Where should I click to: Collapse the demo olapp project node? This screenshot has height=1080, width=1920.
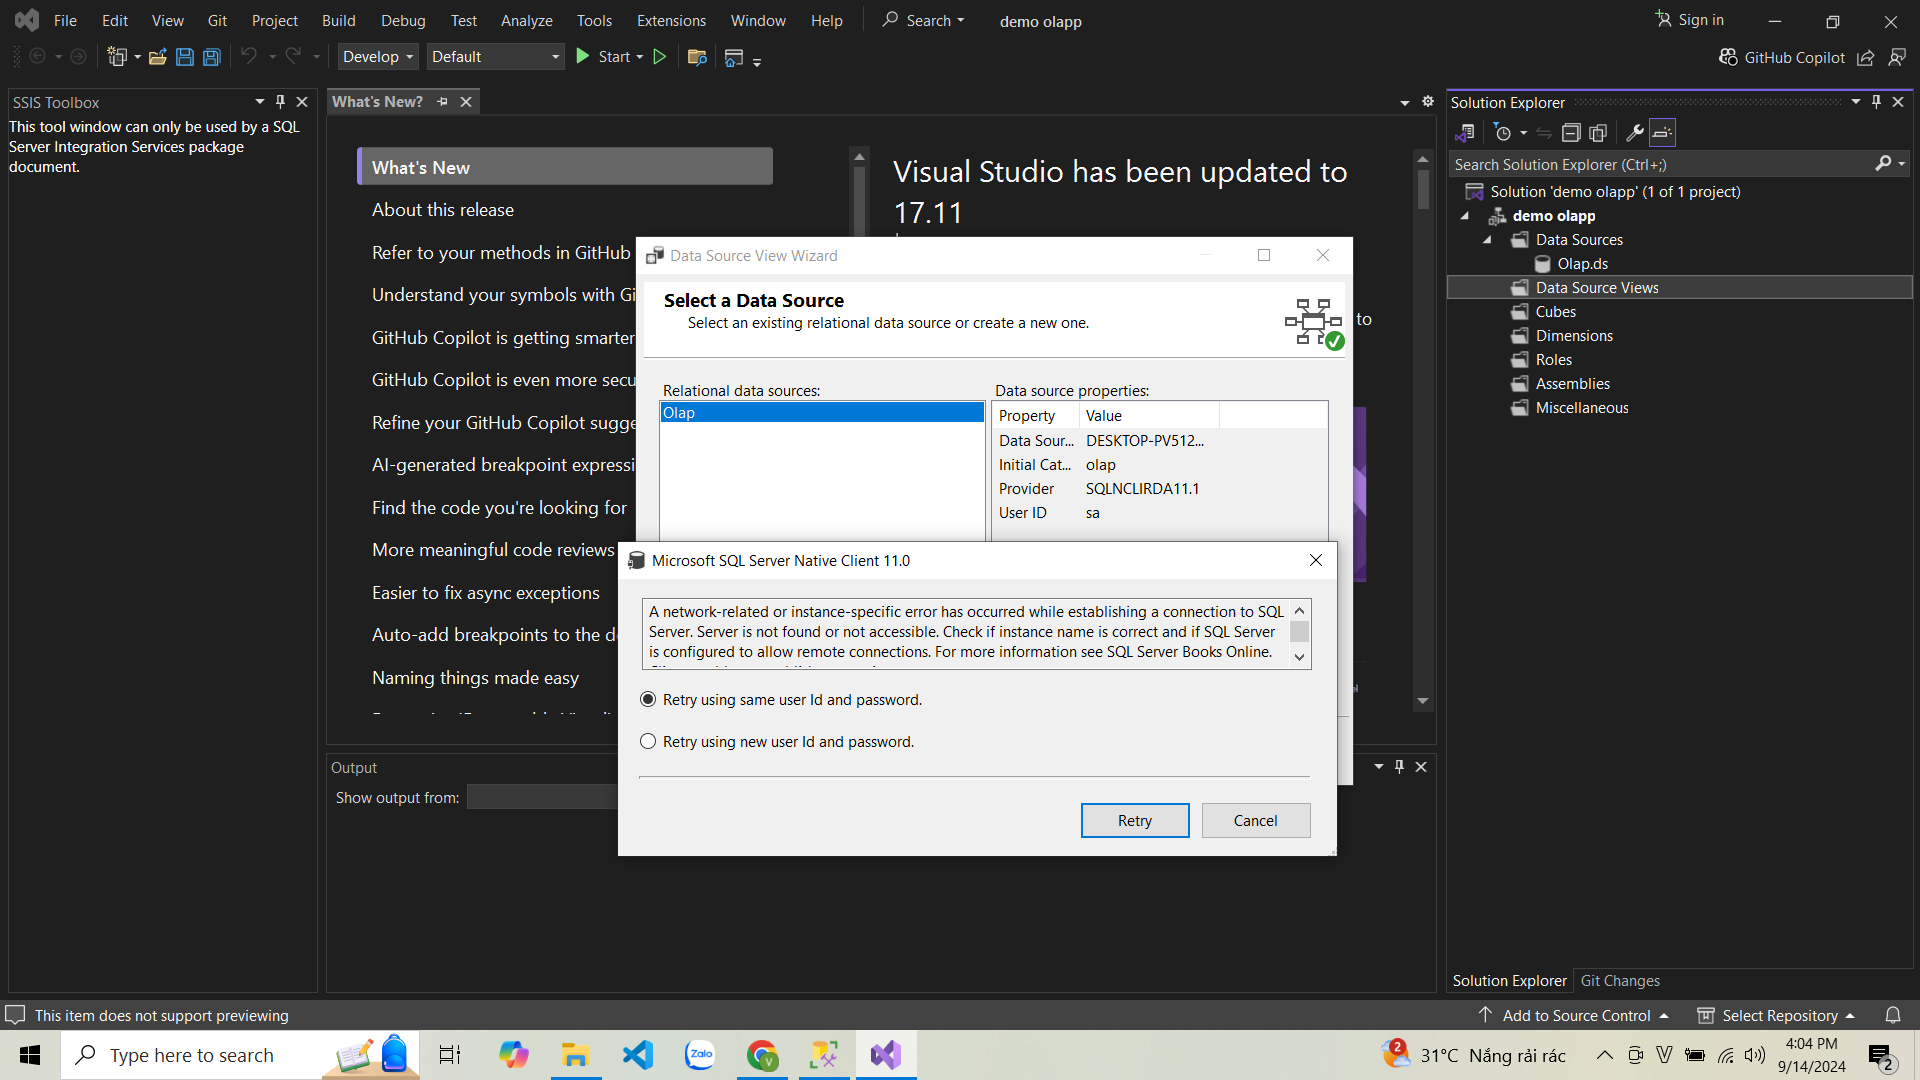[x=1465, y=216]
